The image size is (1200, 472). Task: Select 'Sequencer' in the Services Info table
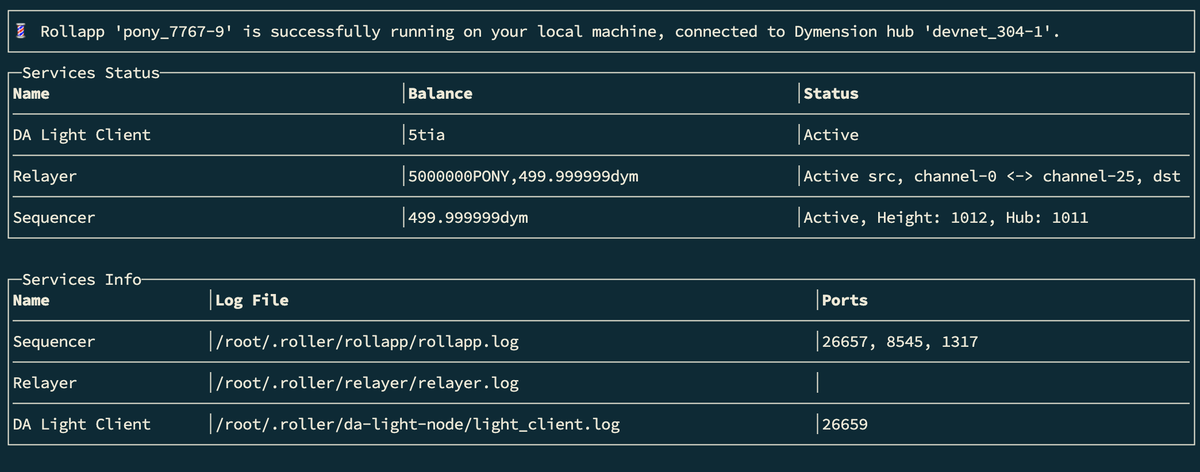tap(54, 341)
